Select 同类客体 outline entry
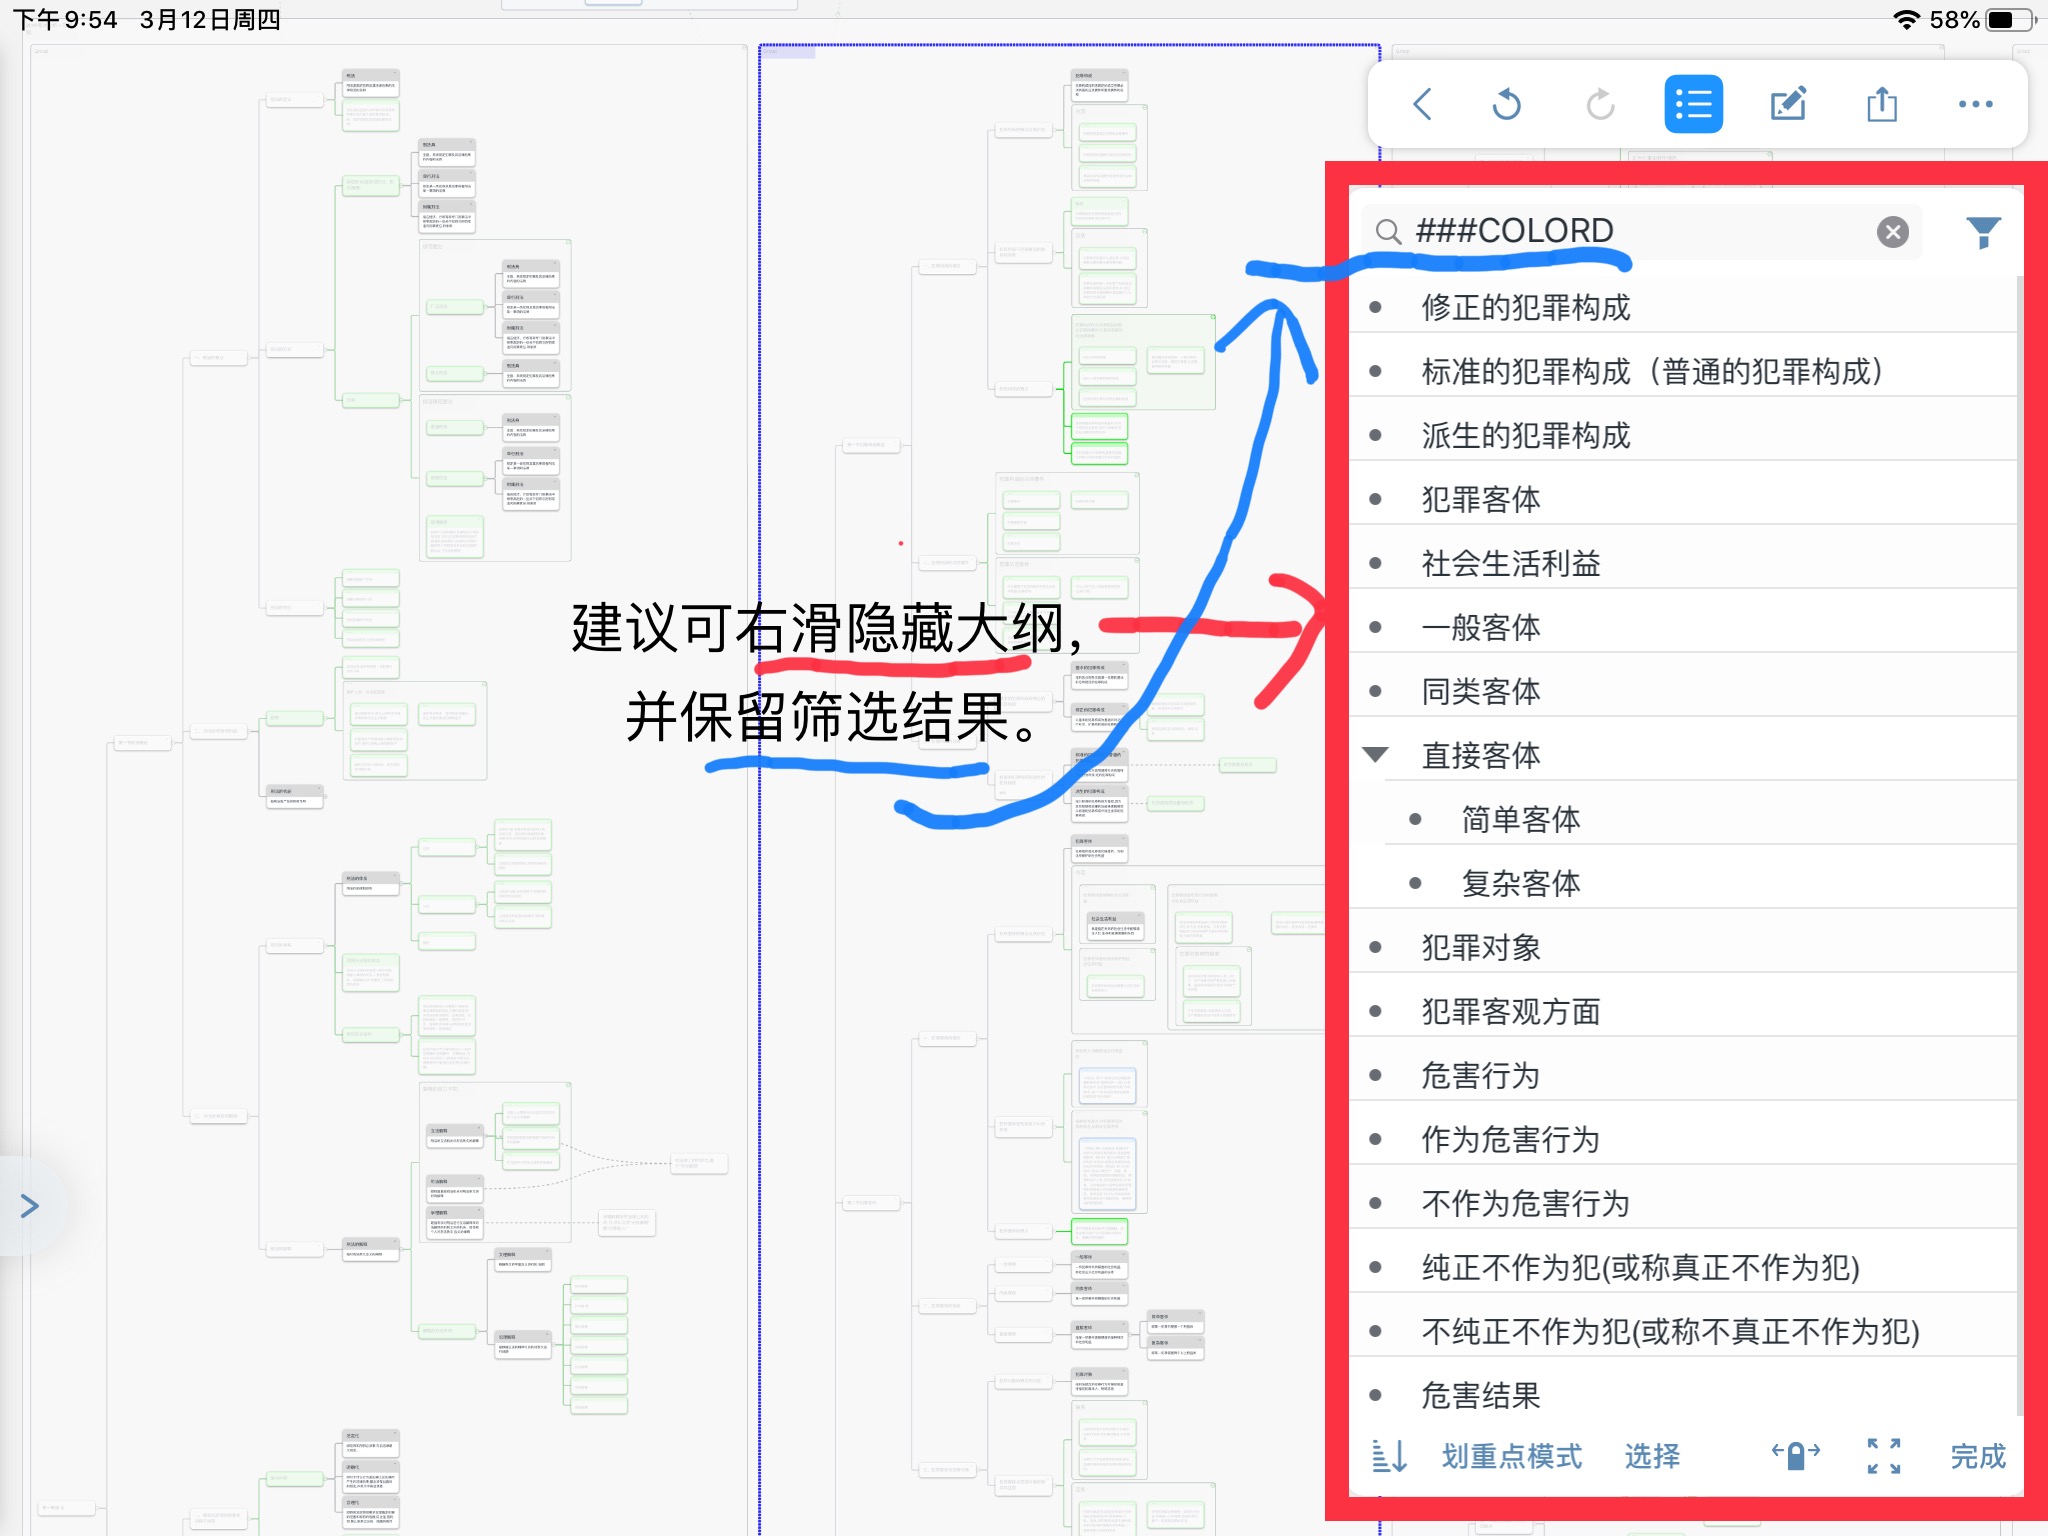 [1683, 691]
